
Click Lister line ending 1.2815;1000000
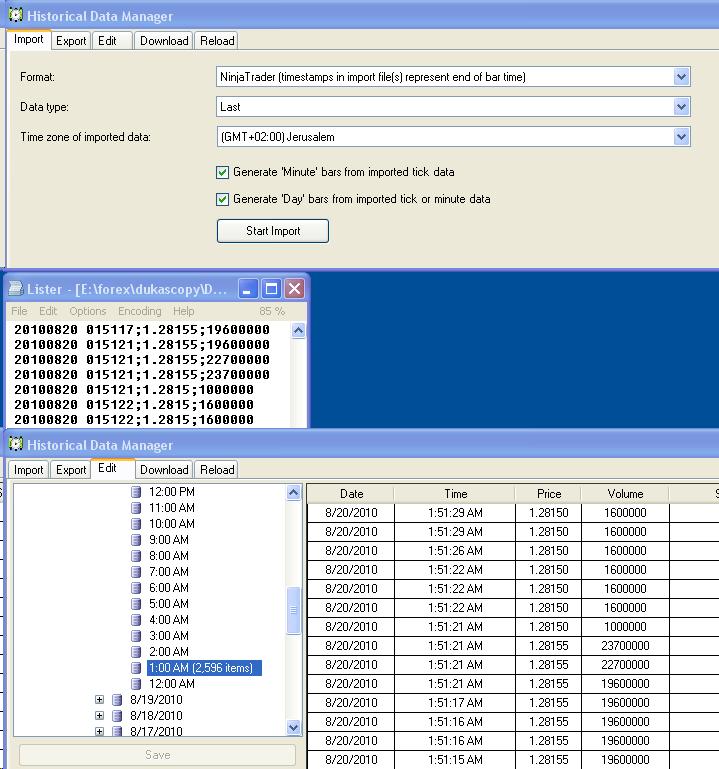pyautogui.click(x=134, y=390)
